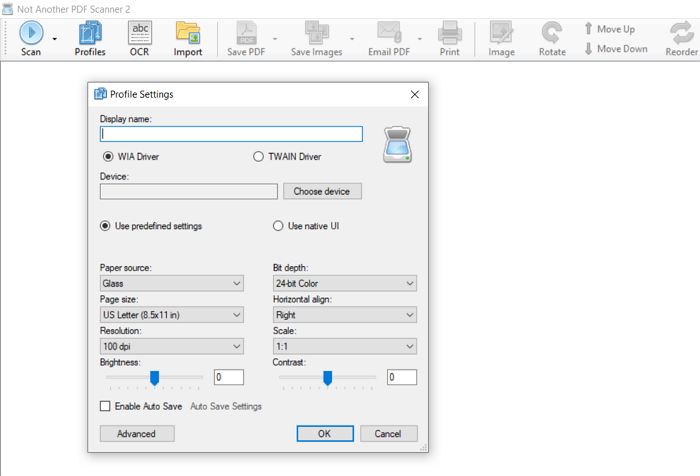Click the Save PDF toolbar icon
This screenshot has width=700, height=476.
[x=246, y=39]
